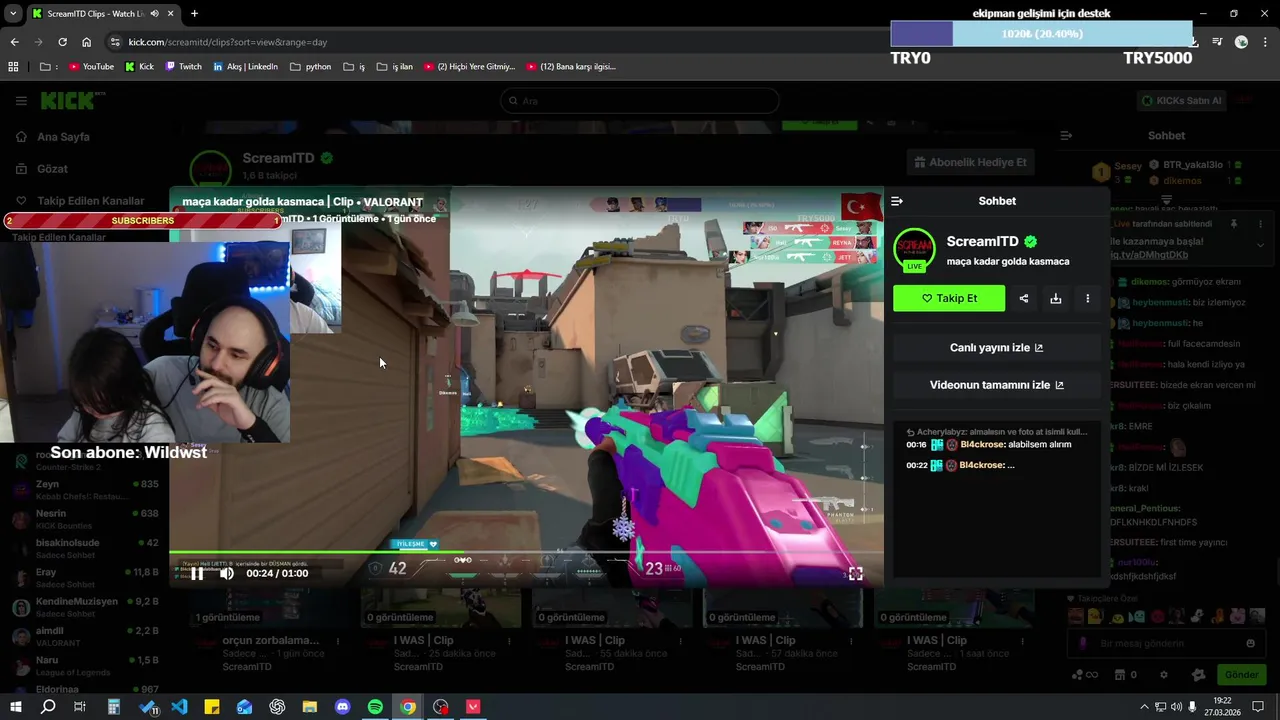
Task: Open the clip's three-dot options menu
Action: [1087, 298]
